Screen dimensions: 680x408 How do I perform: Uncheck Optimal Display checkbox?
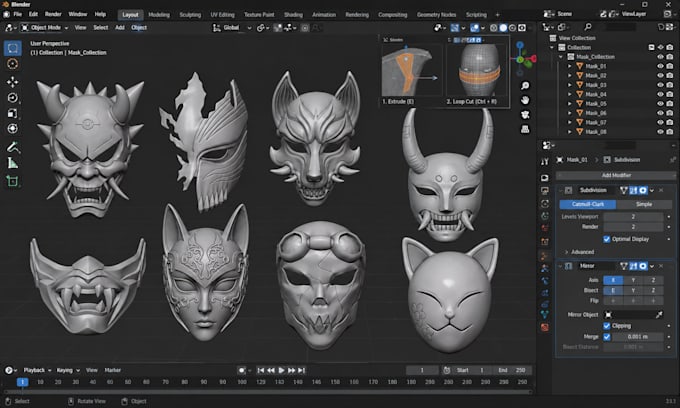coord(607,239)
